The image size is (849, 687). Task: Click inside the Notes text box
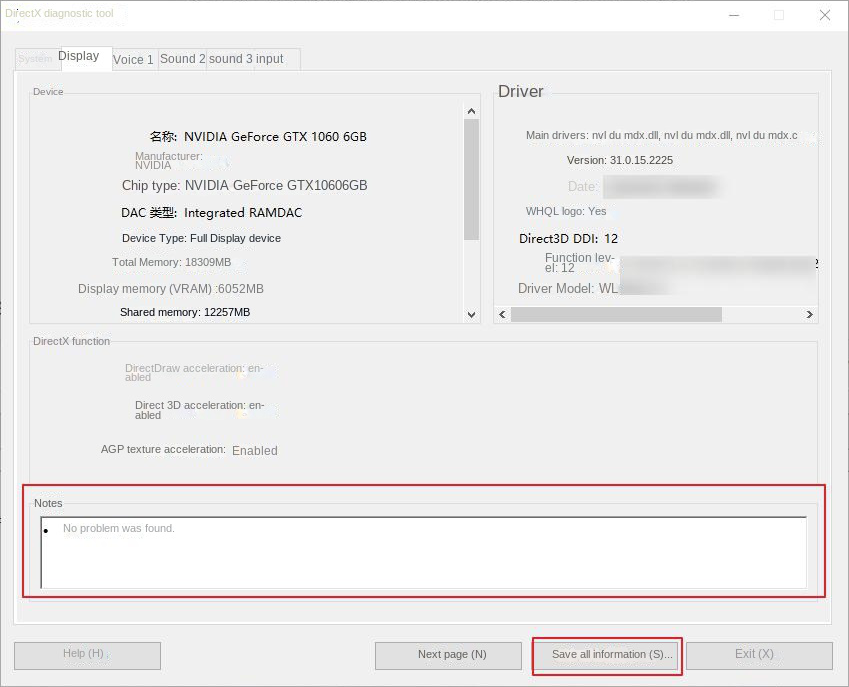coord(423,553)
